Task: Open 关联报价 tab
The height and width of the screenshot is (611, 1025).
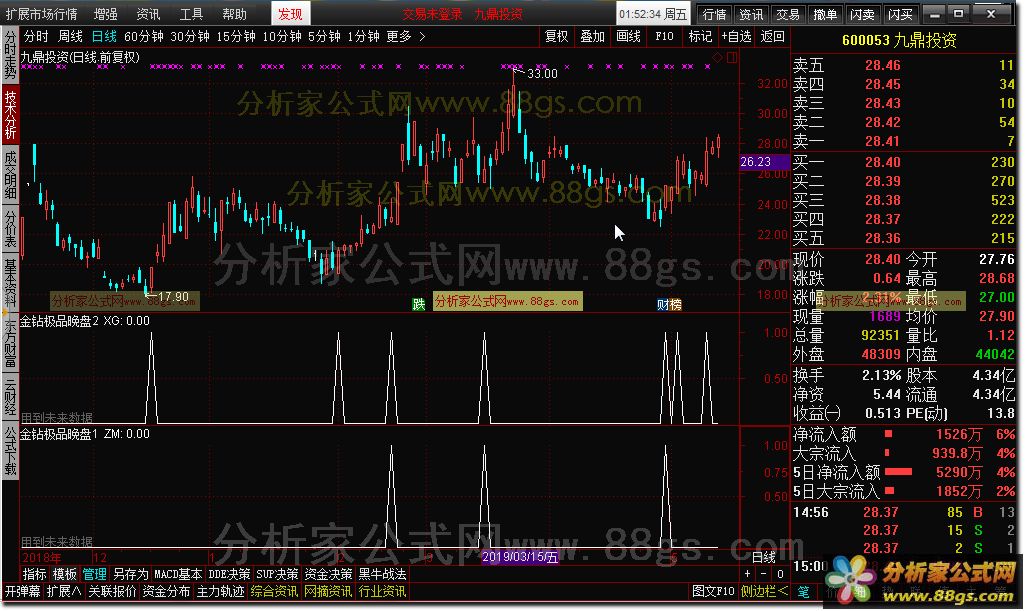Action: tap(112, 591)
